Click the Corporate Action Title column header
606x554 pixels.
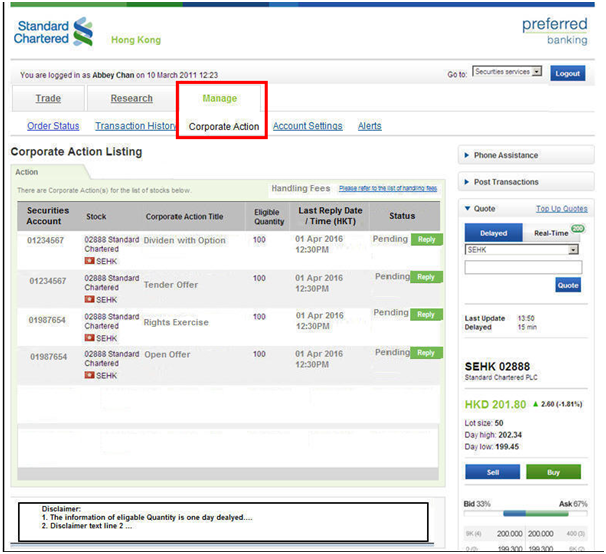(184, 216)
